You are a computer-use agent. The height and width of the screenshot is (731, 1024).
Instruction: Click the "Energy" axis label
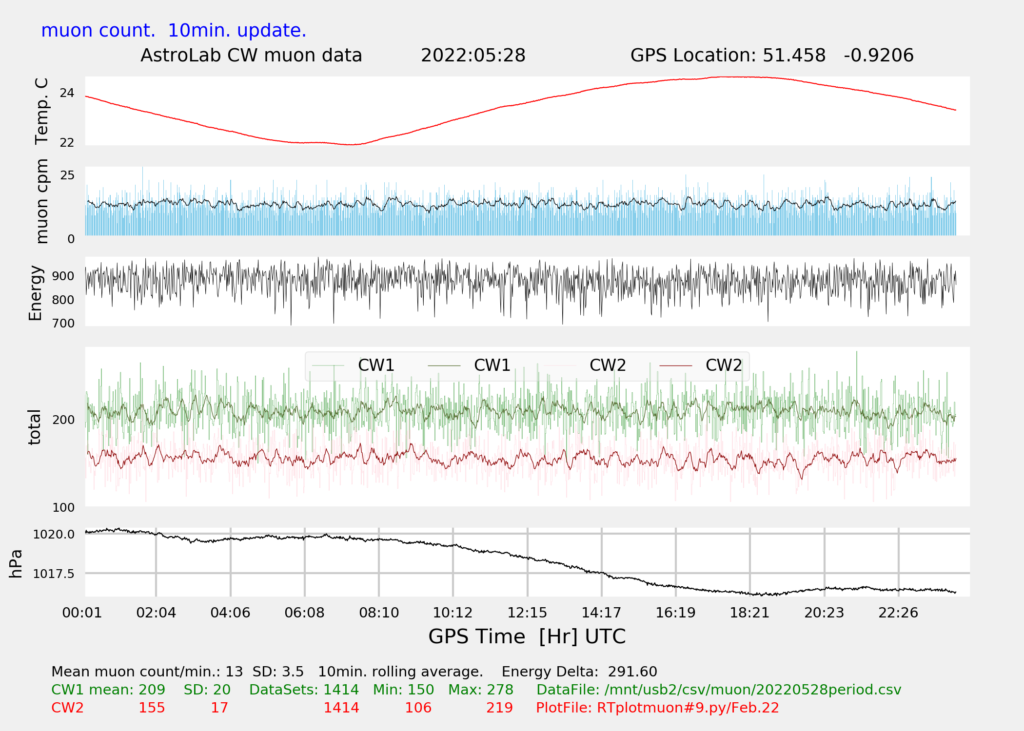[36, 292]
